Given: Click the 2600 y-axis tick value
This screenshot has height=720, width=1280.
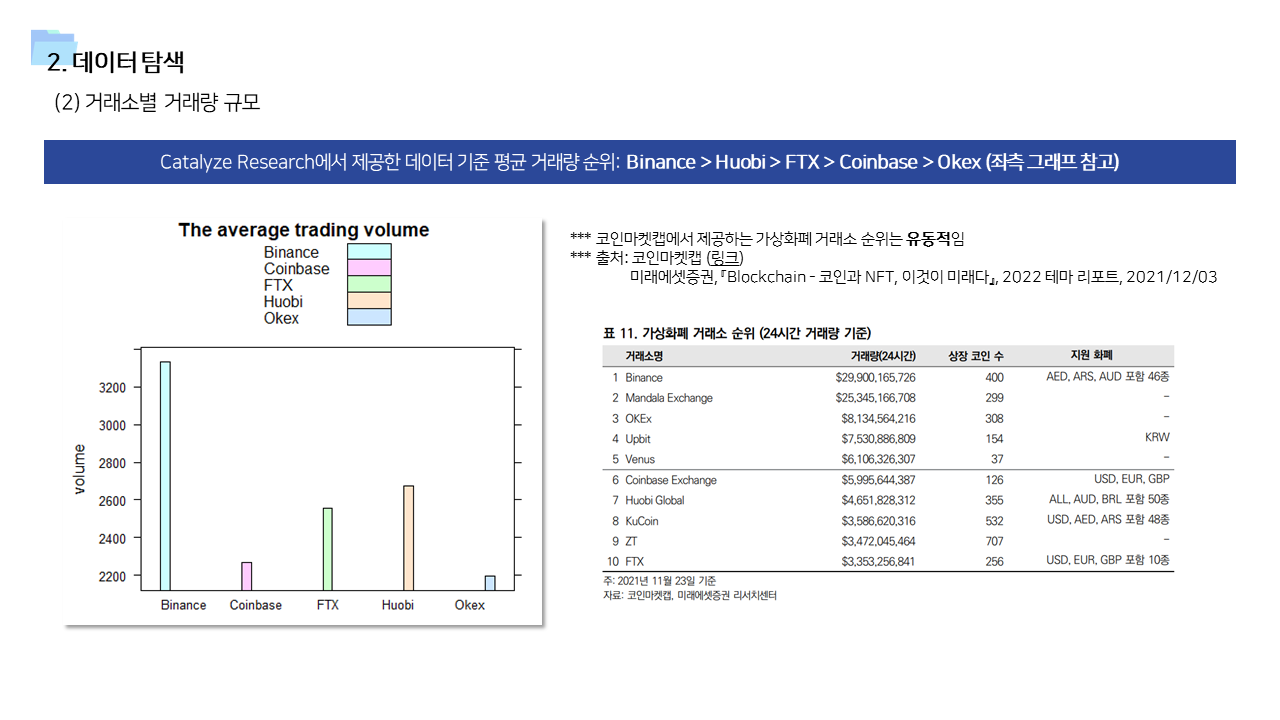Looking at the screenshot, I should pos(110,501).
